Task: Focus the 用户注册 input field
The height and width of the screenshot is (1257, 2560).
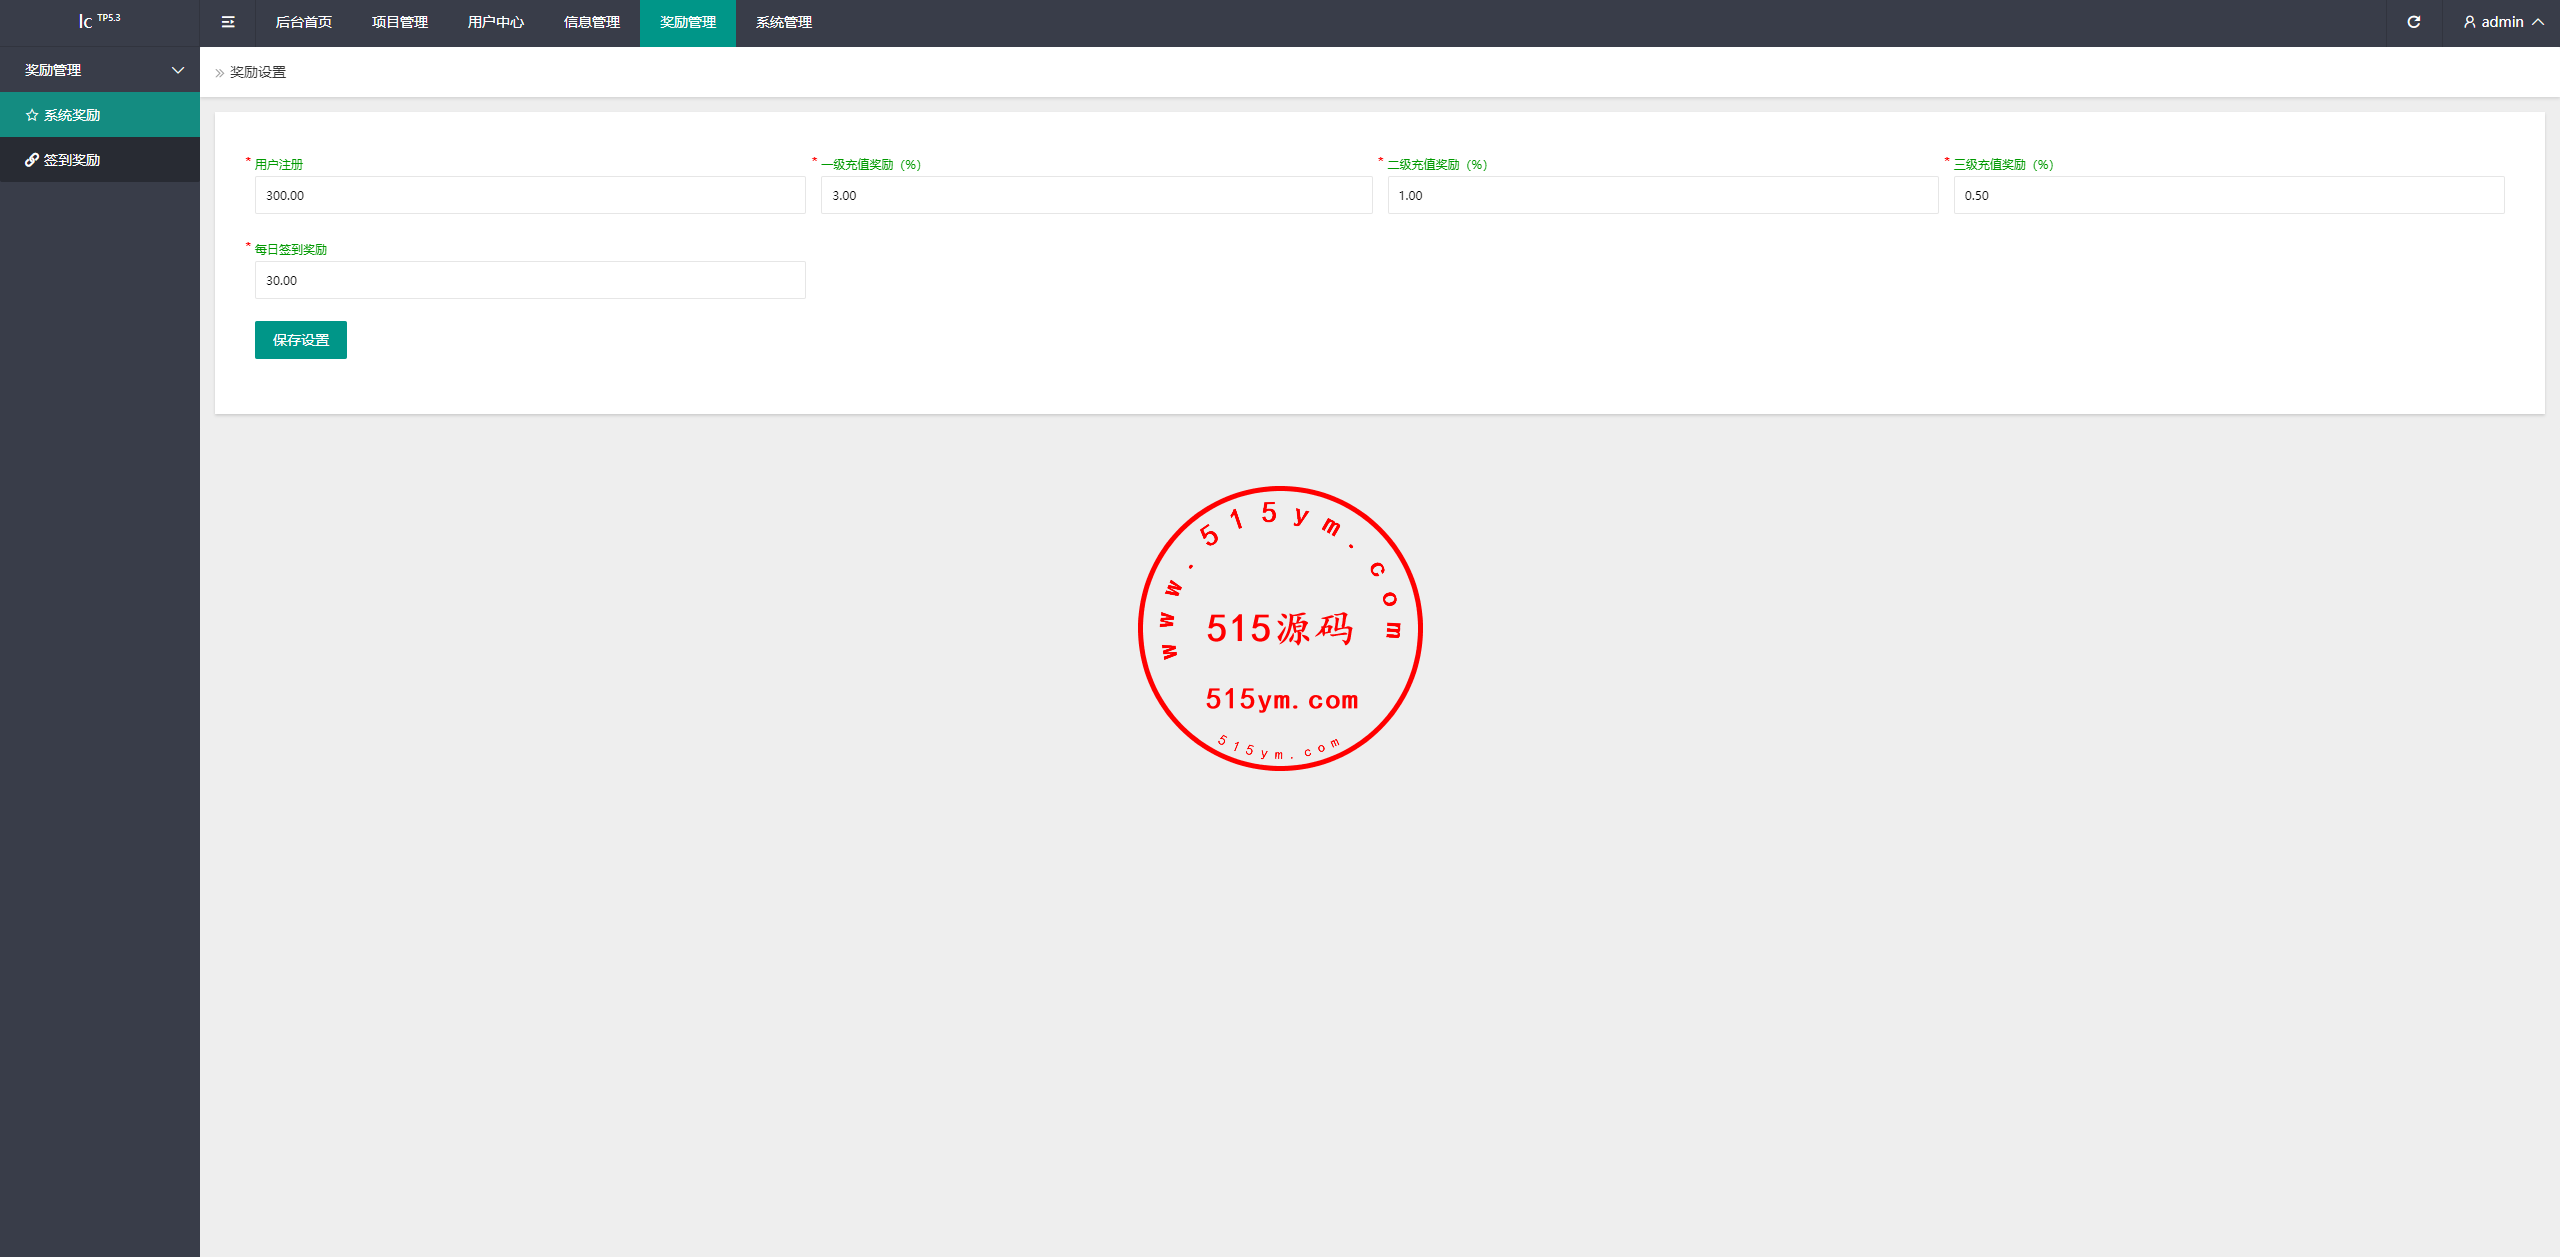Action: pyautogui.click(x=529, y=195)
